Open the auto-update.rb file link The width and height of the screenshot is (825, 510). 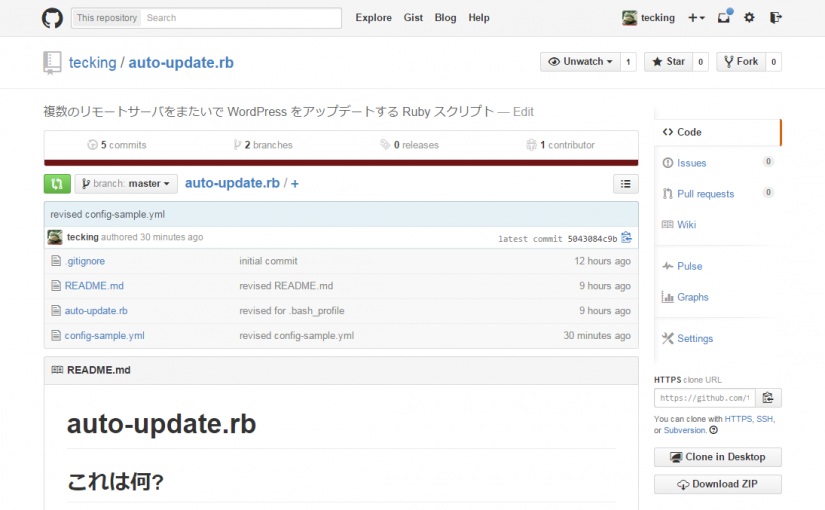coord(96,311)
